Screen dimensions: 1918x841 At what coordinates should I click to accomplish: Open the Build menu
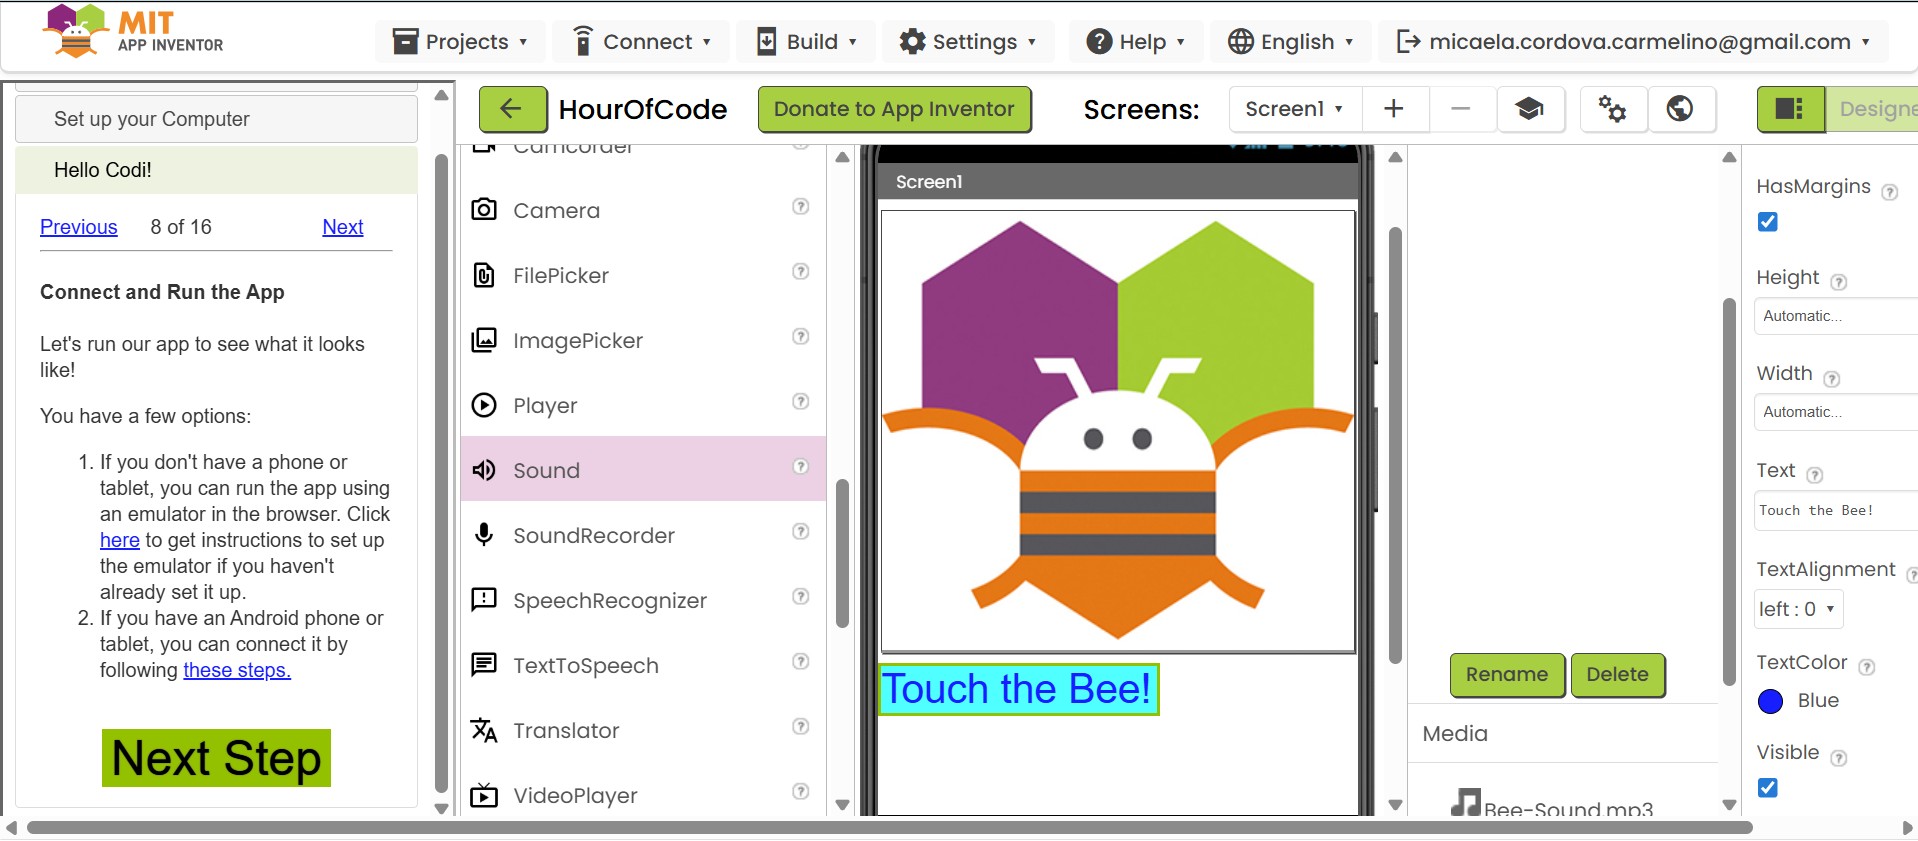coord(807,42)
